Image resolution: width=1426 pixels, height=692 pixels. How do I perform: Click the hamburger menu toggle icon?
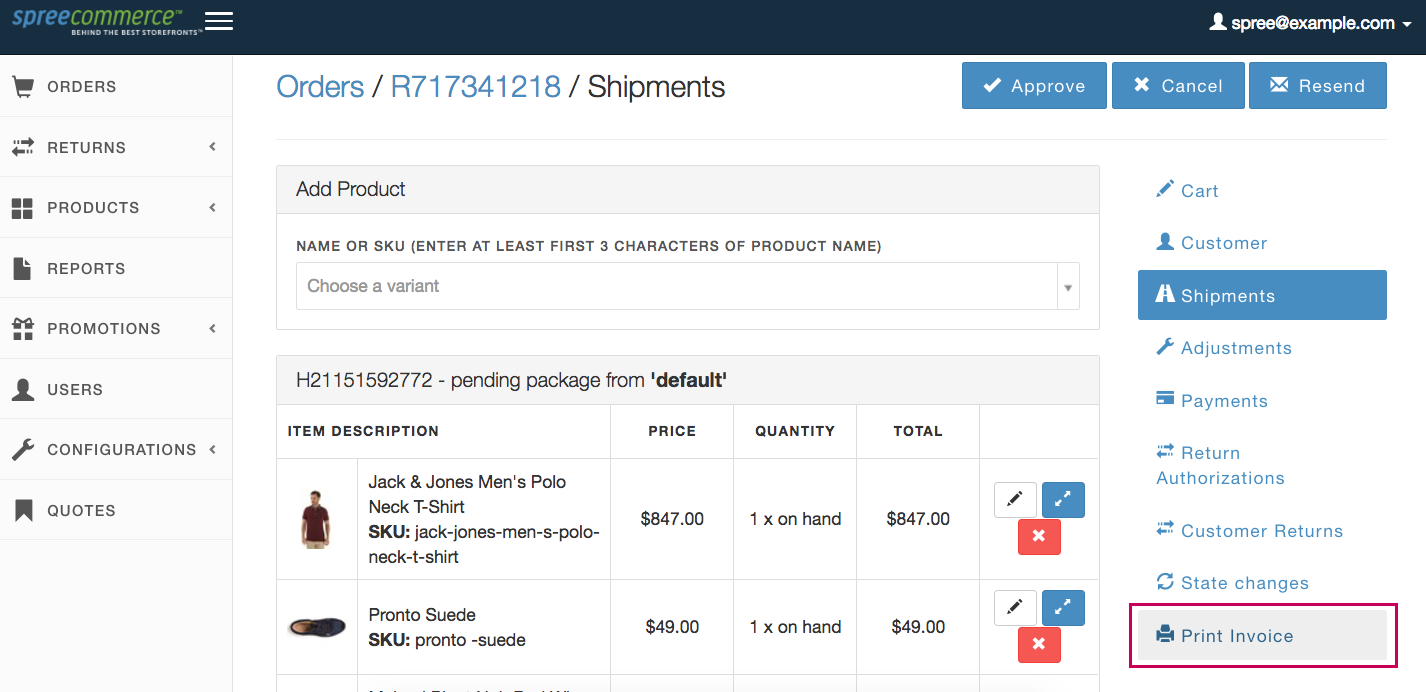point(218,21)
